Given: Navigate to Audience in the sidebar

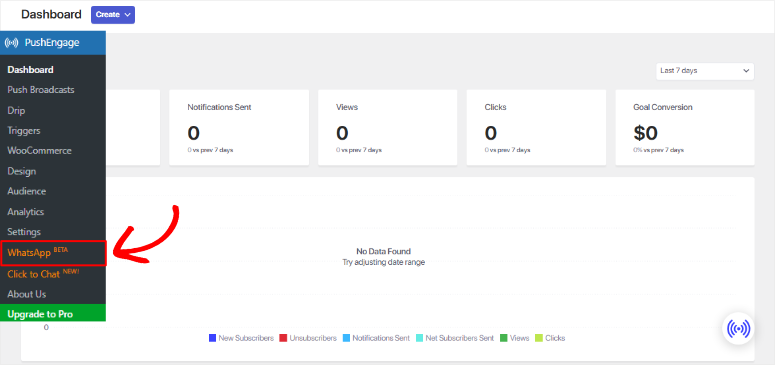Looking at the screenshot, I should pos(27,191).
